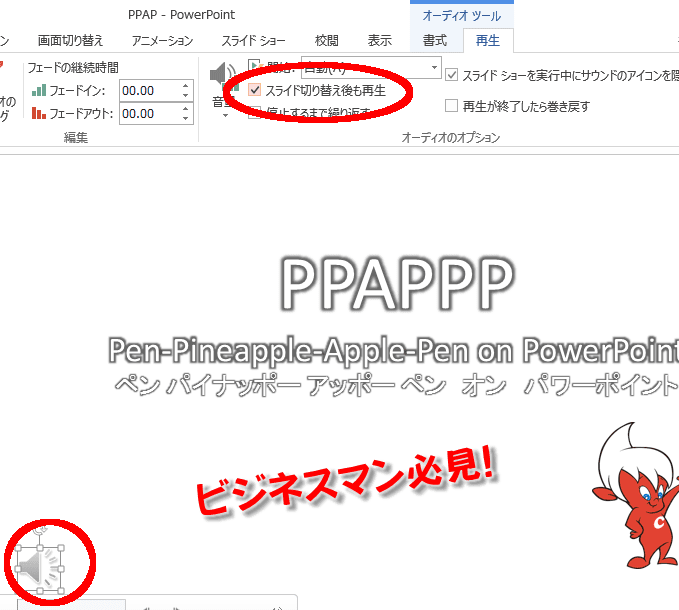Increase フェードイン time with up arrow

pyautogui.click(x=186, y=86)
